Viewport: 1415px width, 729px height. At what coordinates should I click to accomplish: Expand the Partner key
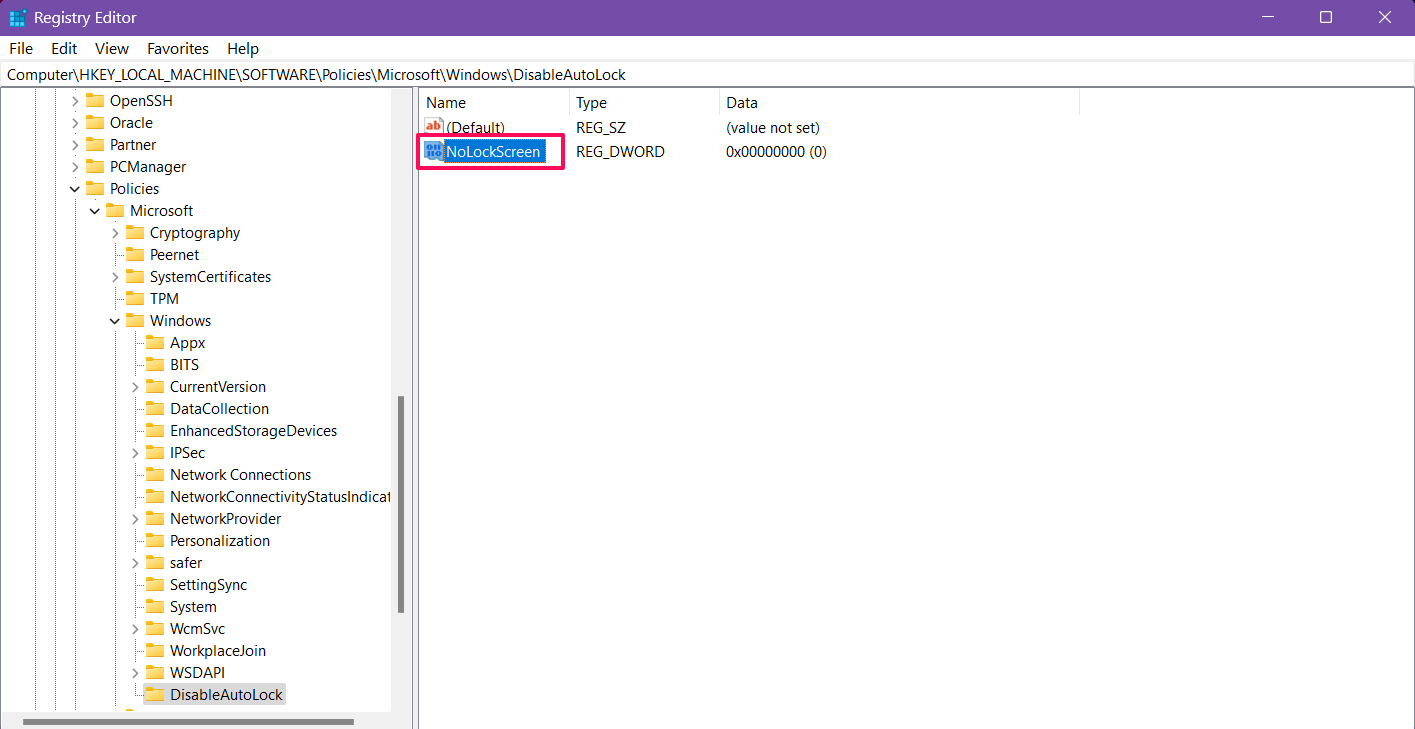[75, 144]
